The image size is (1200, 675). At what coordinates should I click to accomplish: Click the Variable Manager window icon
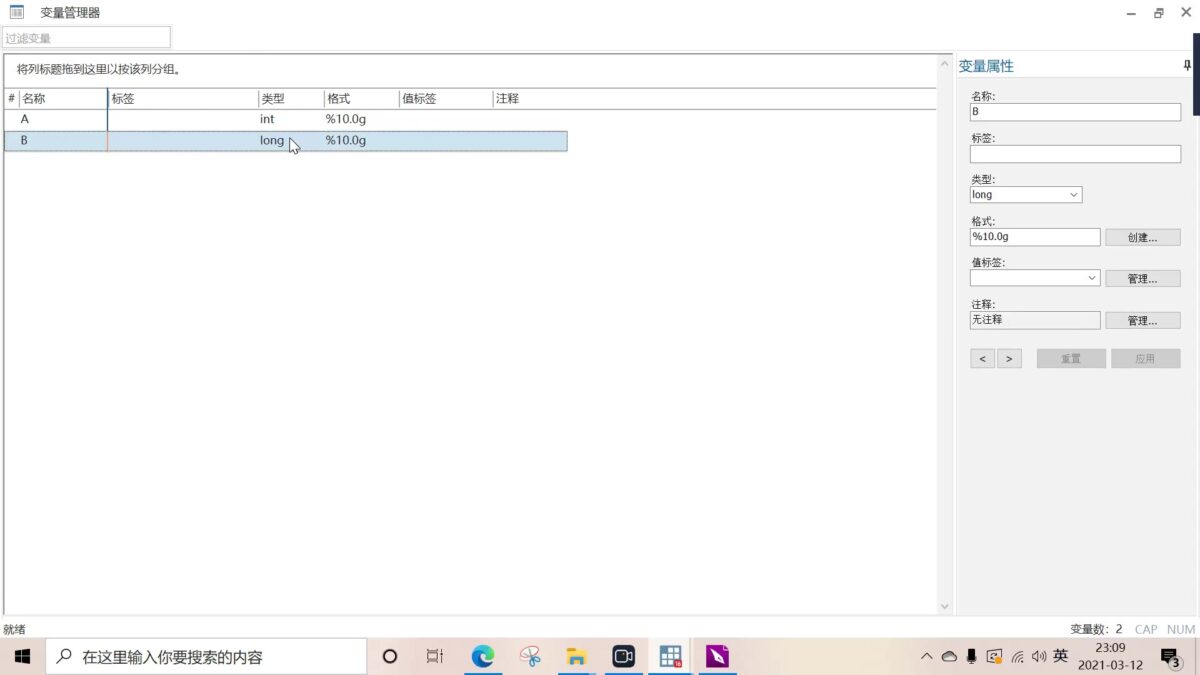(x=17, y=12)
